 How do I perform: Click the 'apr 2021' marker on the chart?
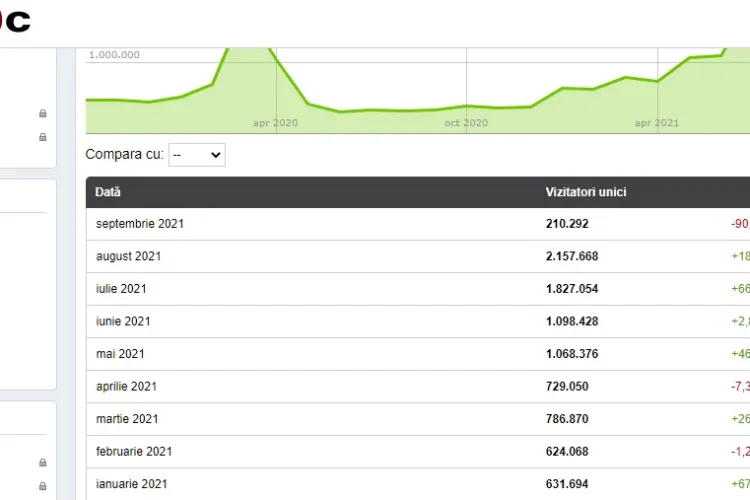657,123
